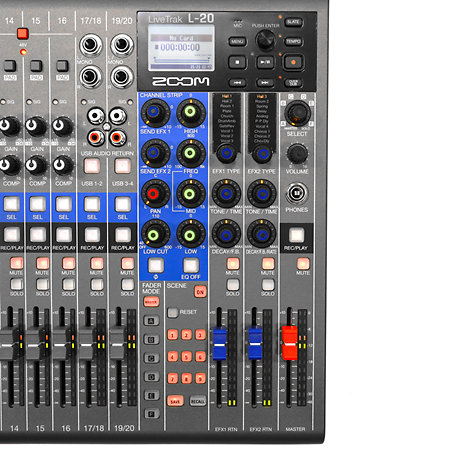450x450 pixels.
Task: Turn the EFX2 TYPE selector knob
Action: [x=262, y=154]
